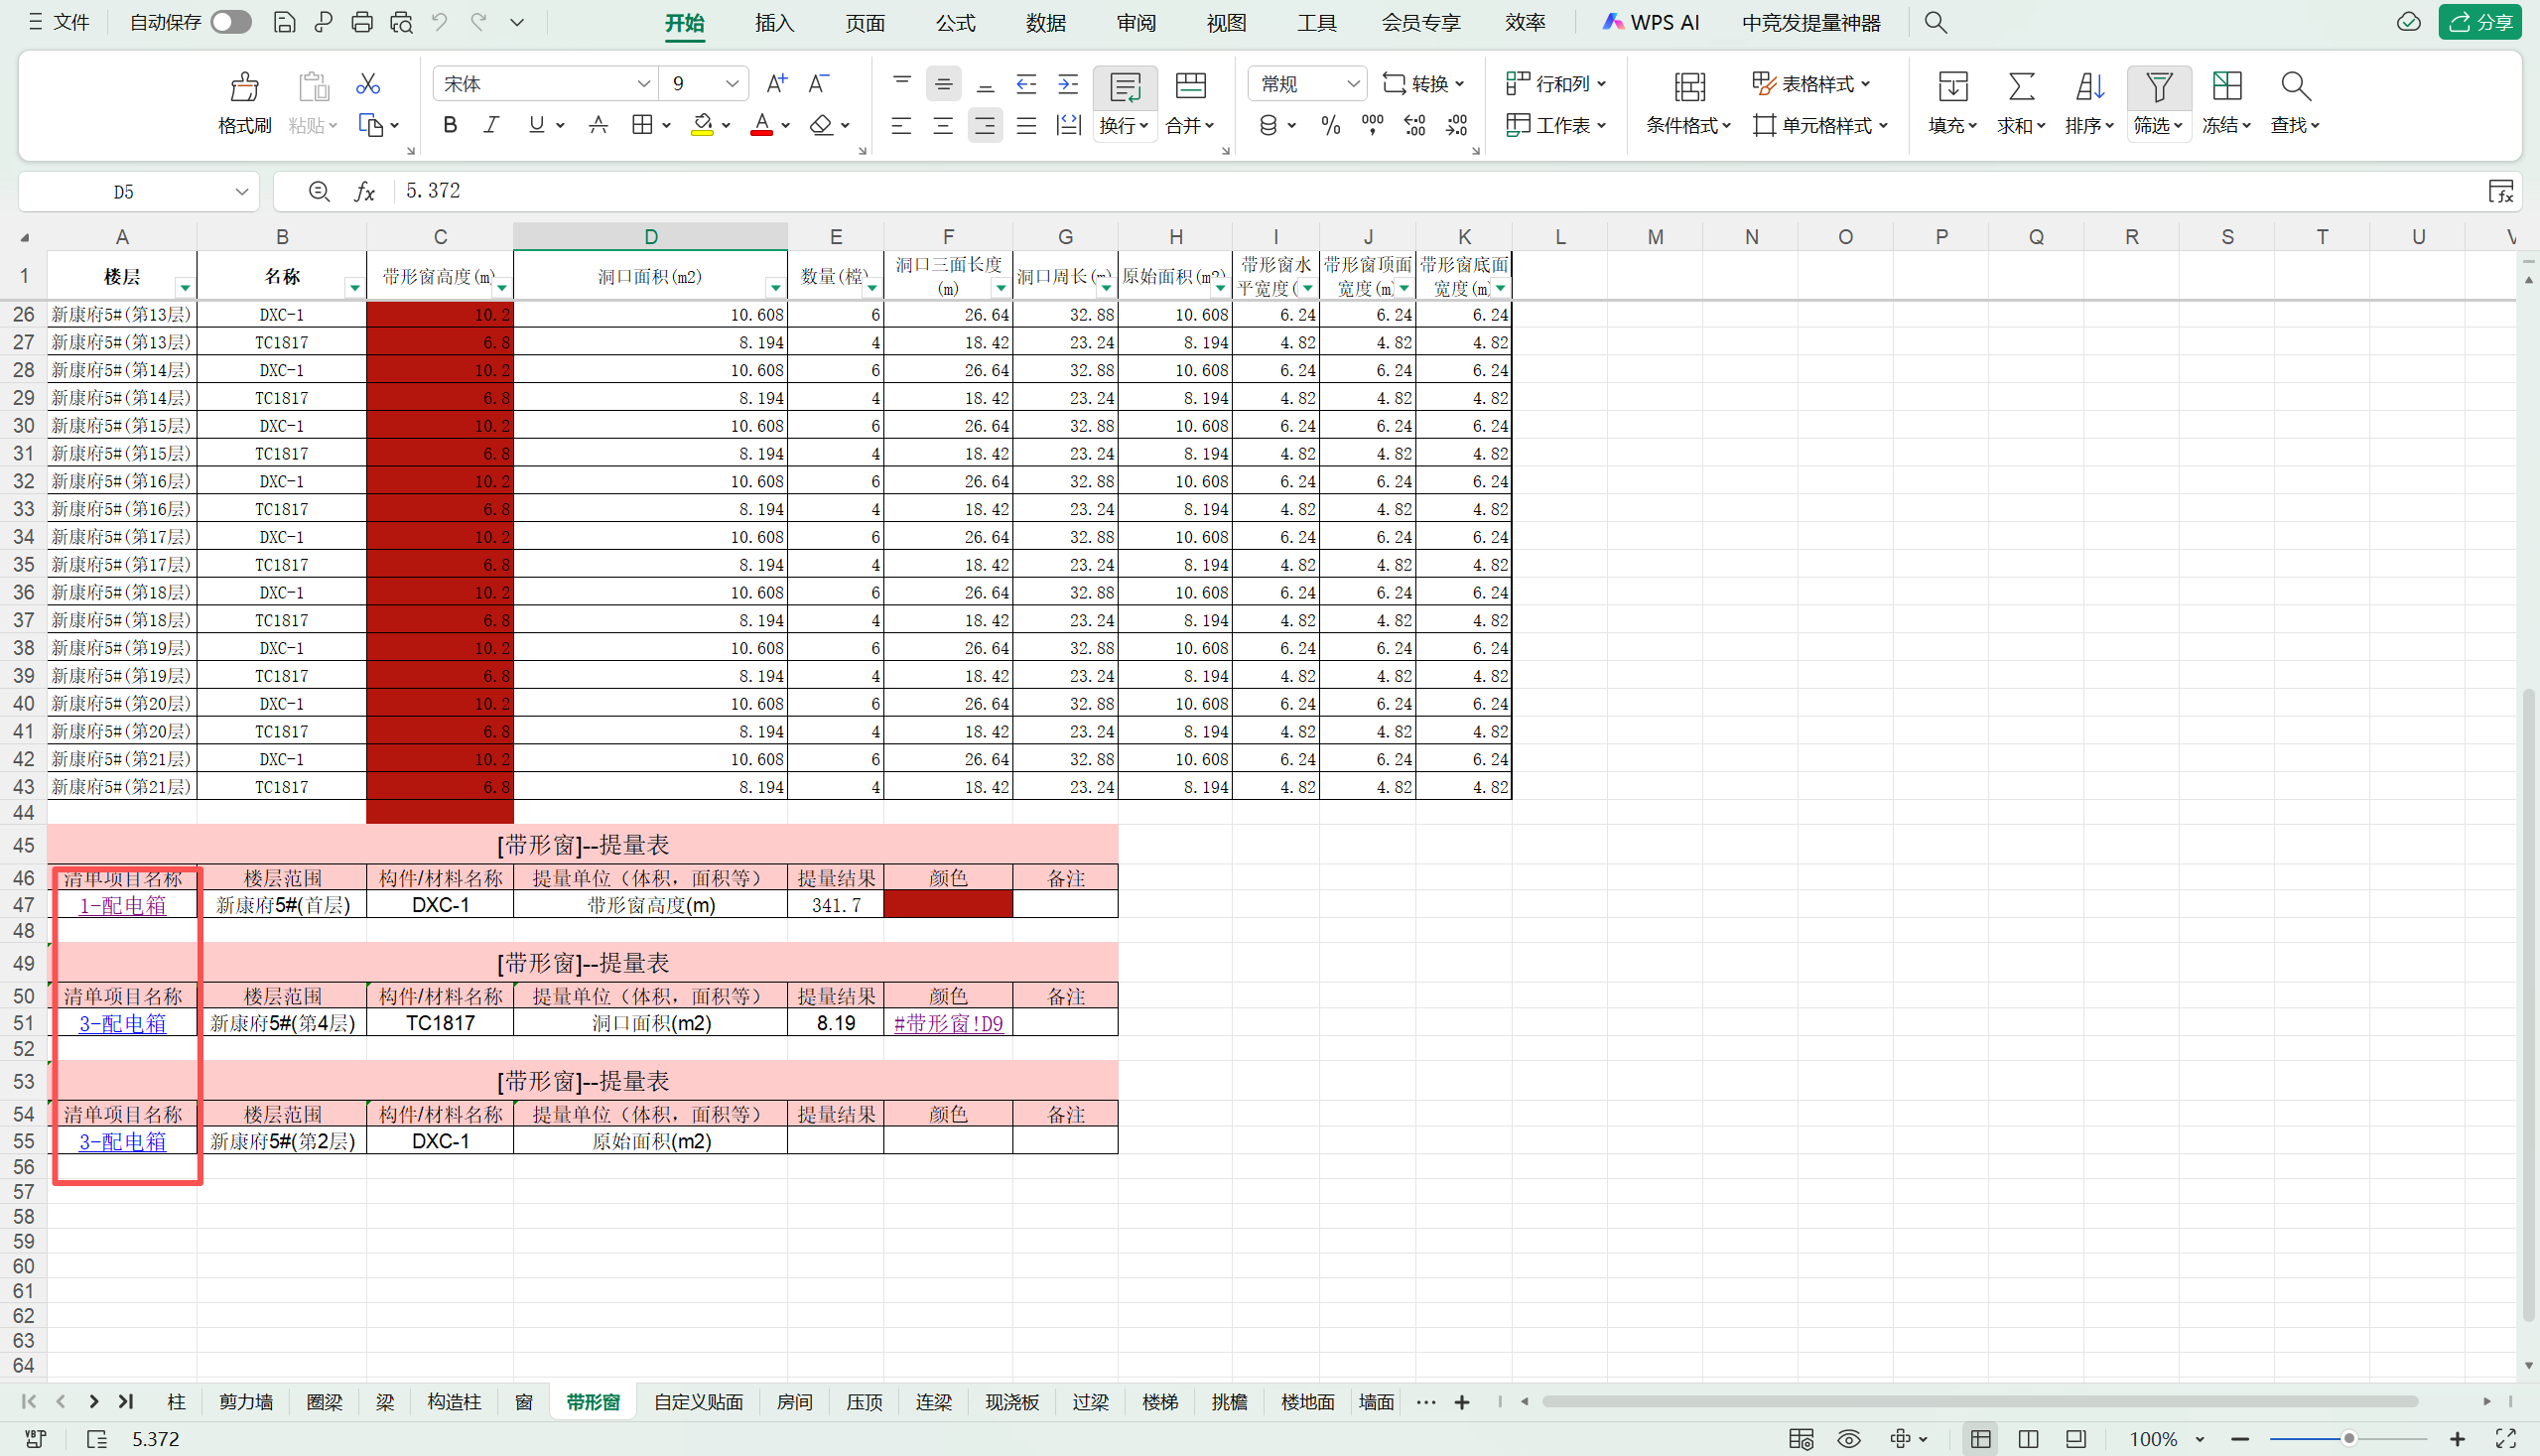This screenshot has height=1456, width=2540.
Task: Click the AutoSum (求和) icon
Action: coord(2021,87)
